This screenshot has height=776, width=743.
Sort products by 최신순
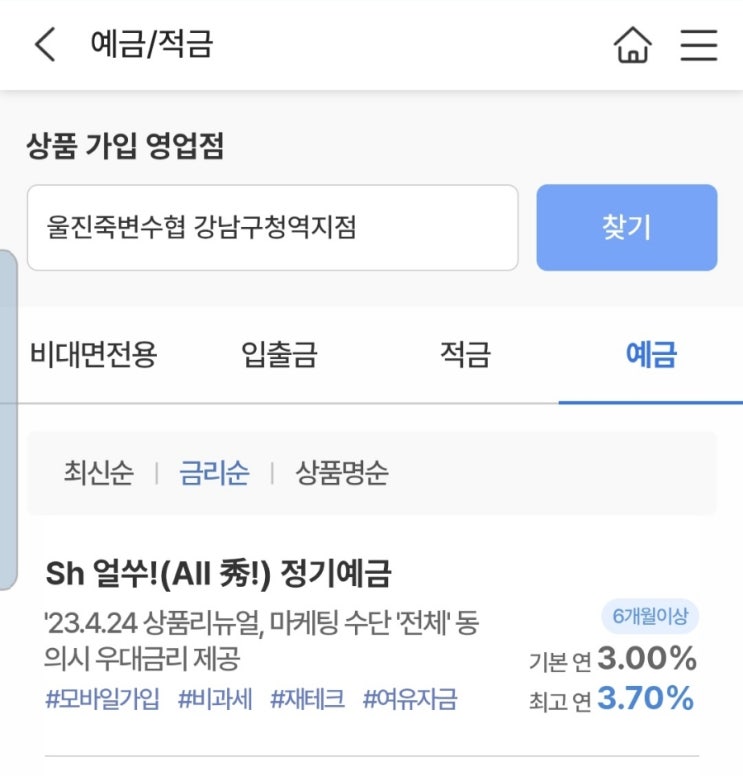(98, 473)
